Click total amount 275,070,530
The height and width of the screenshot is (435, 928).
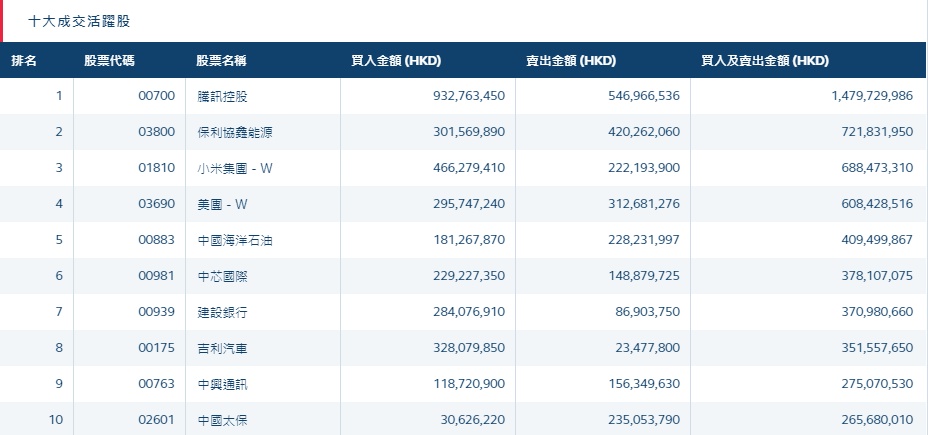tap(877, 385)
